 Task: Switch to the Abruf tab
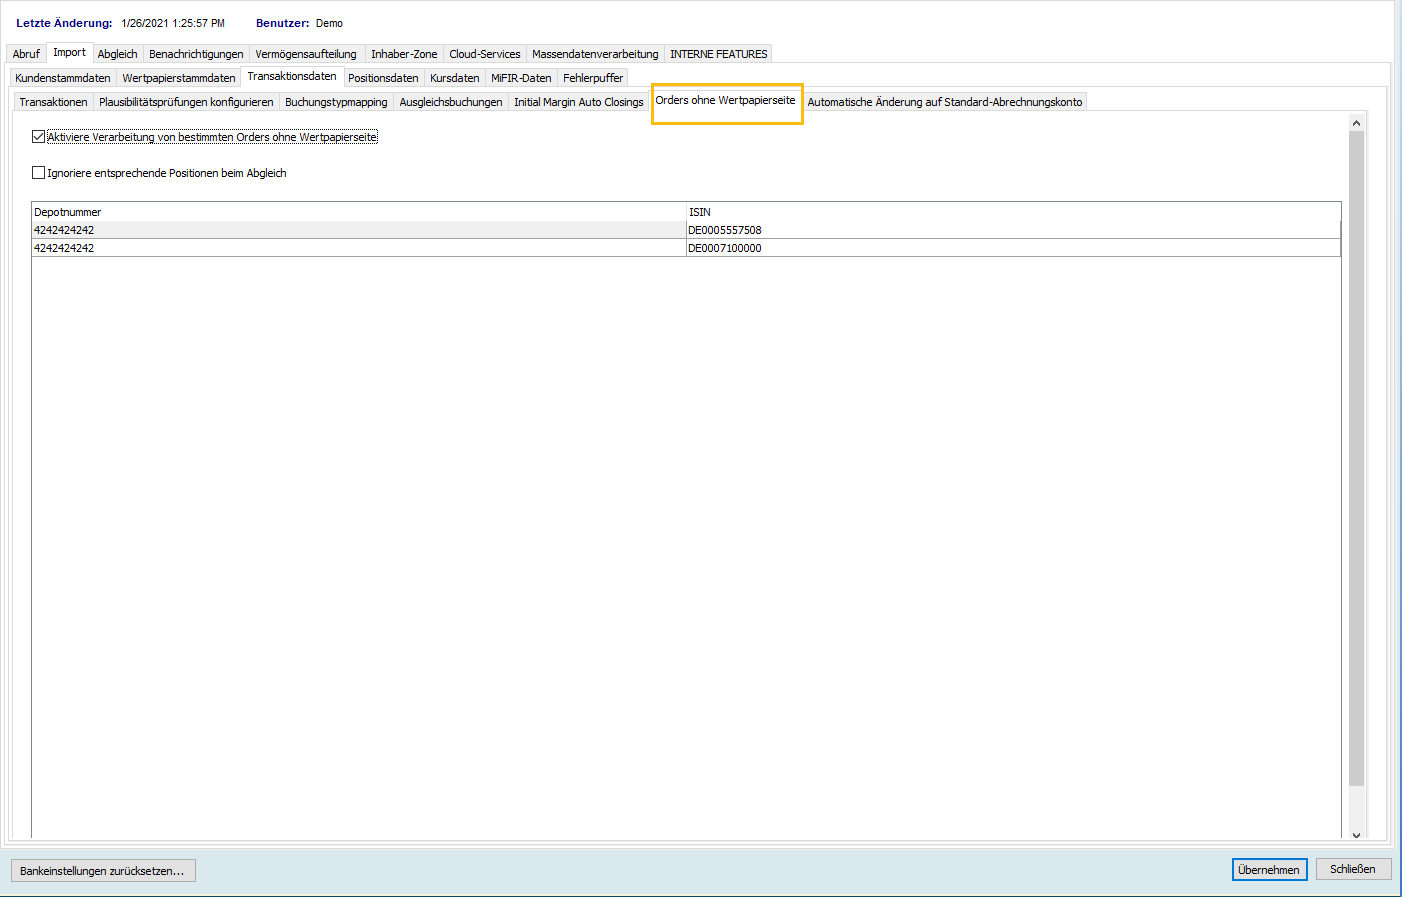(x=26, y=54)
